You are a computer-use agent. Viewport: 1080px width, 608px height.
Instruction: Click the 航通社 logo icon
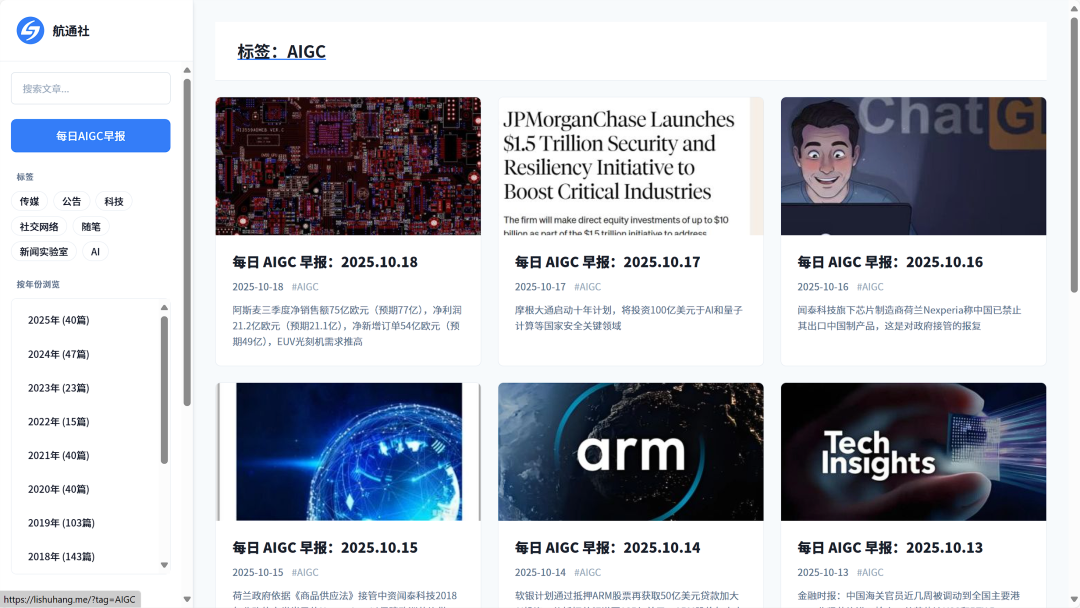point(30,30)
